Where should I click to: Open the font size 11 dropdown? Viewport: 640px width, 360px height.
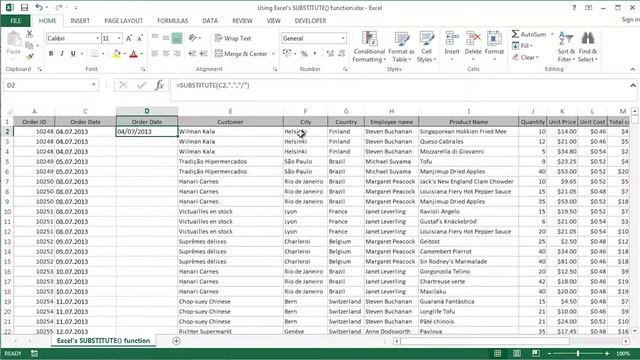click(119, 38)
